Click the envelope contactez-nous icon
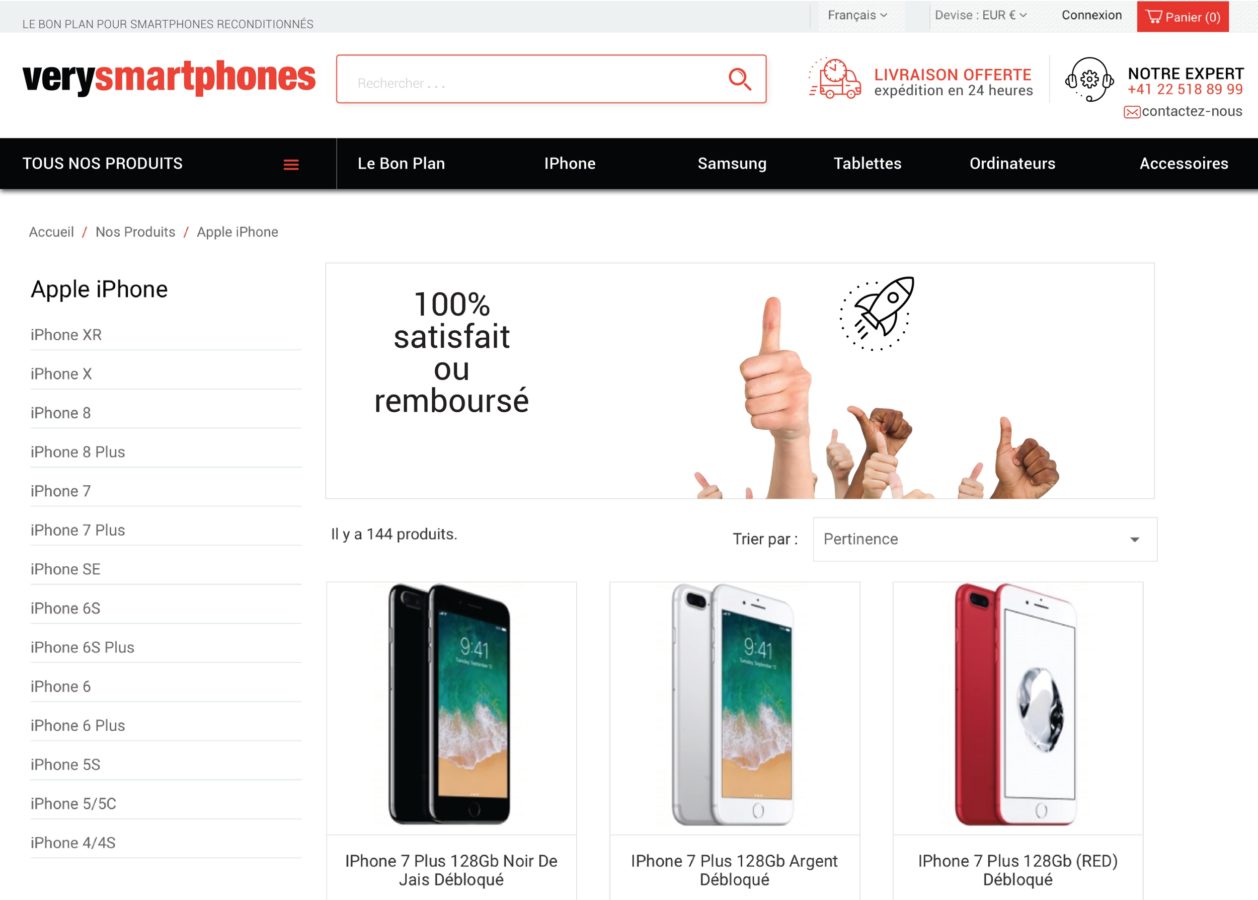This screenshot has height=900, width=1258. click(x=1132, y=112)
